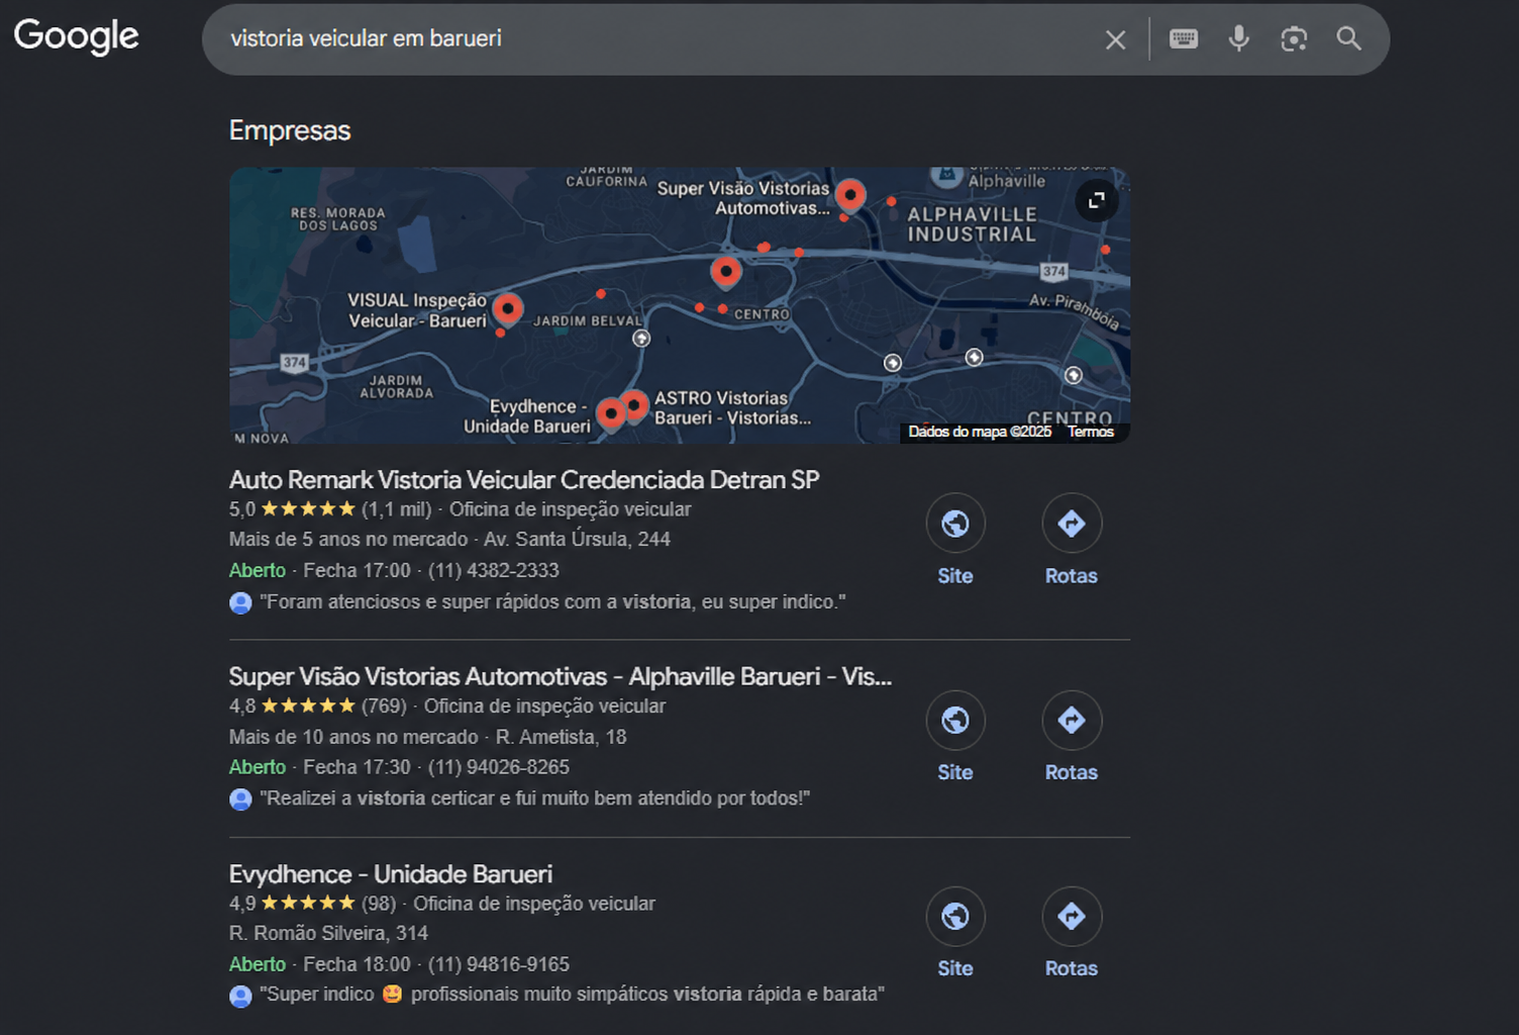Image resolution: width=1519 pixels, height=1035 pixels.
Task: Click the Fecha 17:00 closing time text
Action: (357, 570)
